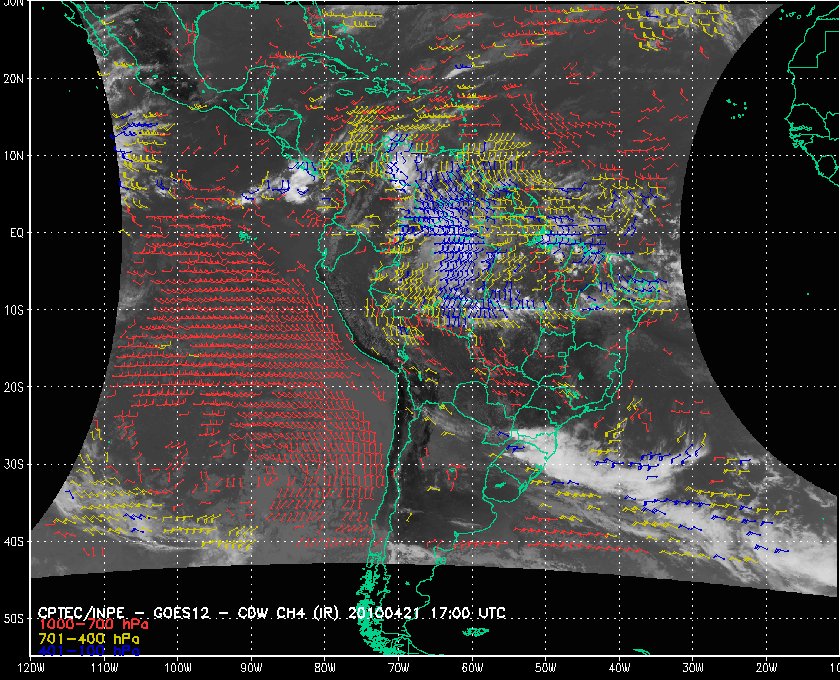Click the blue 401-100 hPa legend entry
Image resolution: width=840 pixels, height=680 pixels.
pyautogui.click(x=88, y=651)
